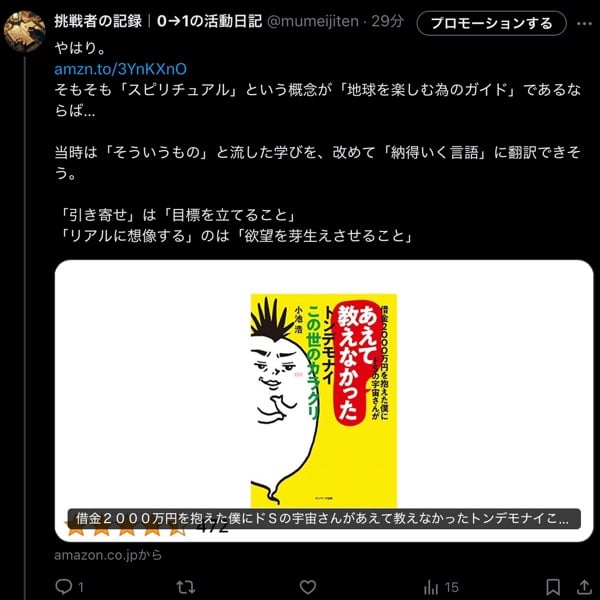Bookmark this post
The image size is (600, 600).
553,587
